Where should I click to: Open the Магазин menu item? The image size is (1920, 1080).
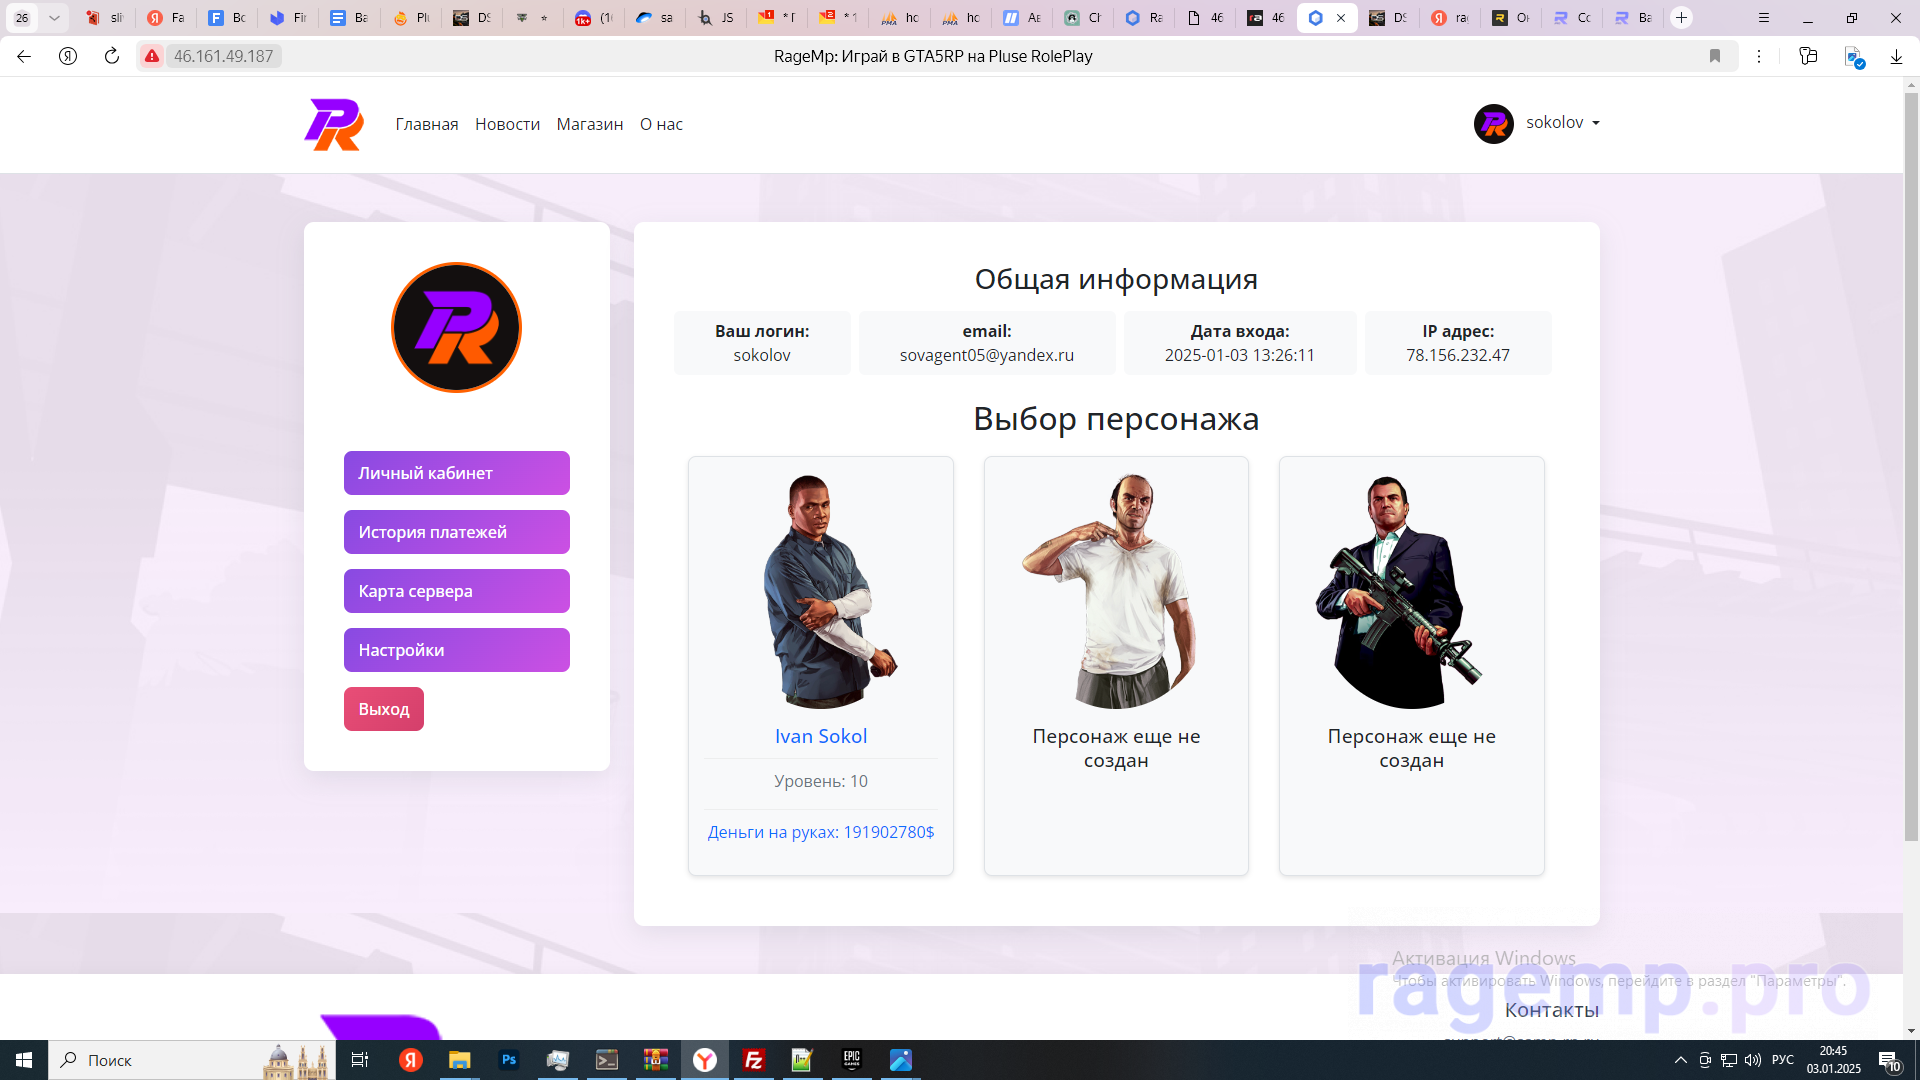(590, 124)
